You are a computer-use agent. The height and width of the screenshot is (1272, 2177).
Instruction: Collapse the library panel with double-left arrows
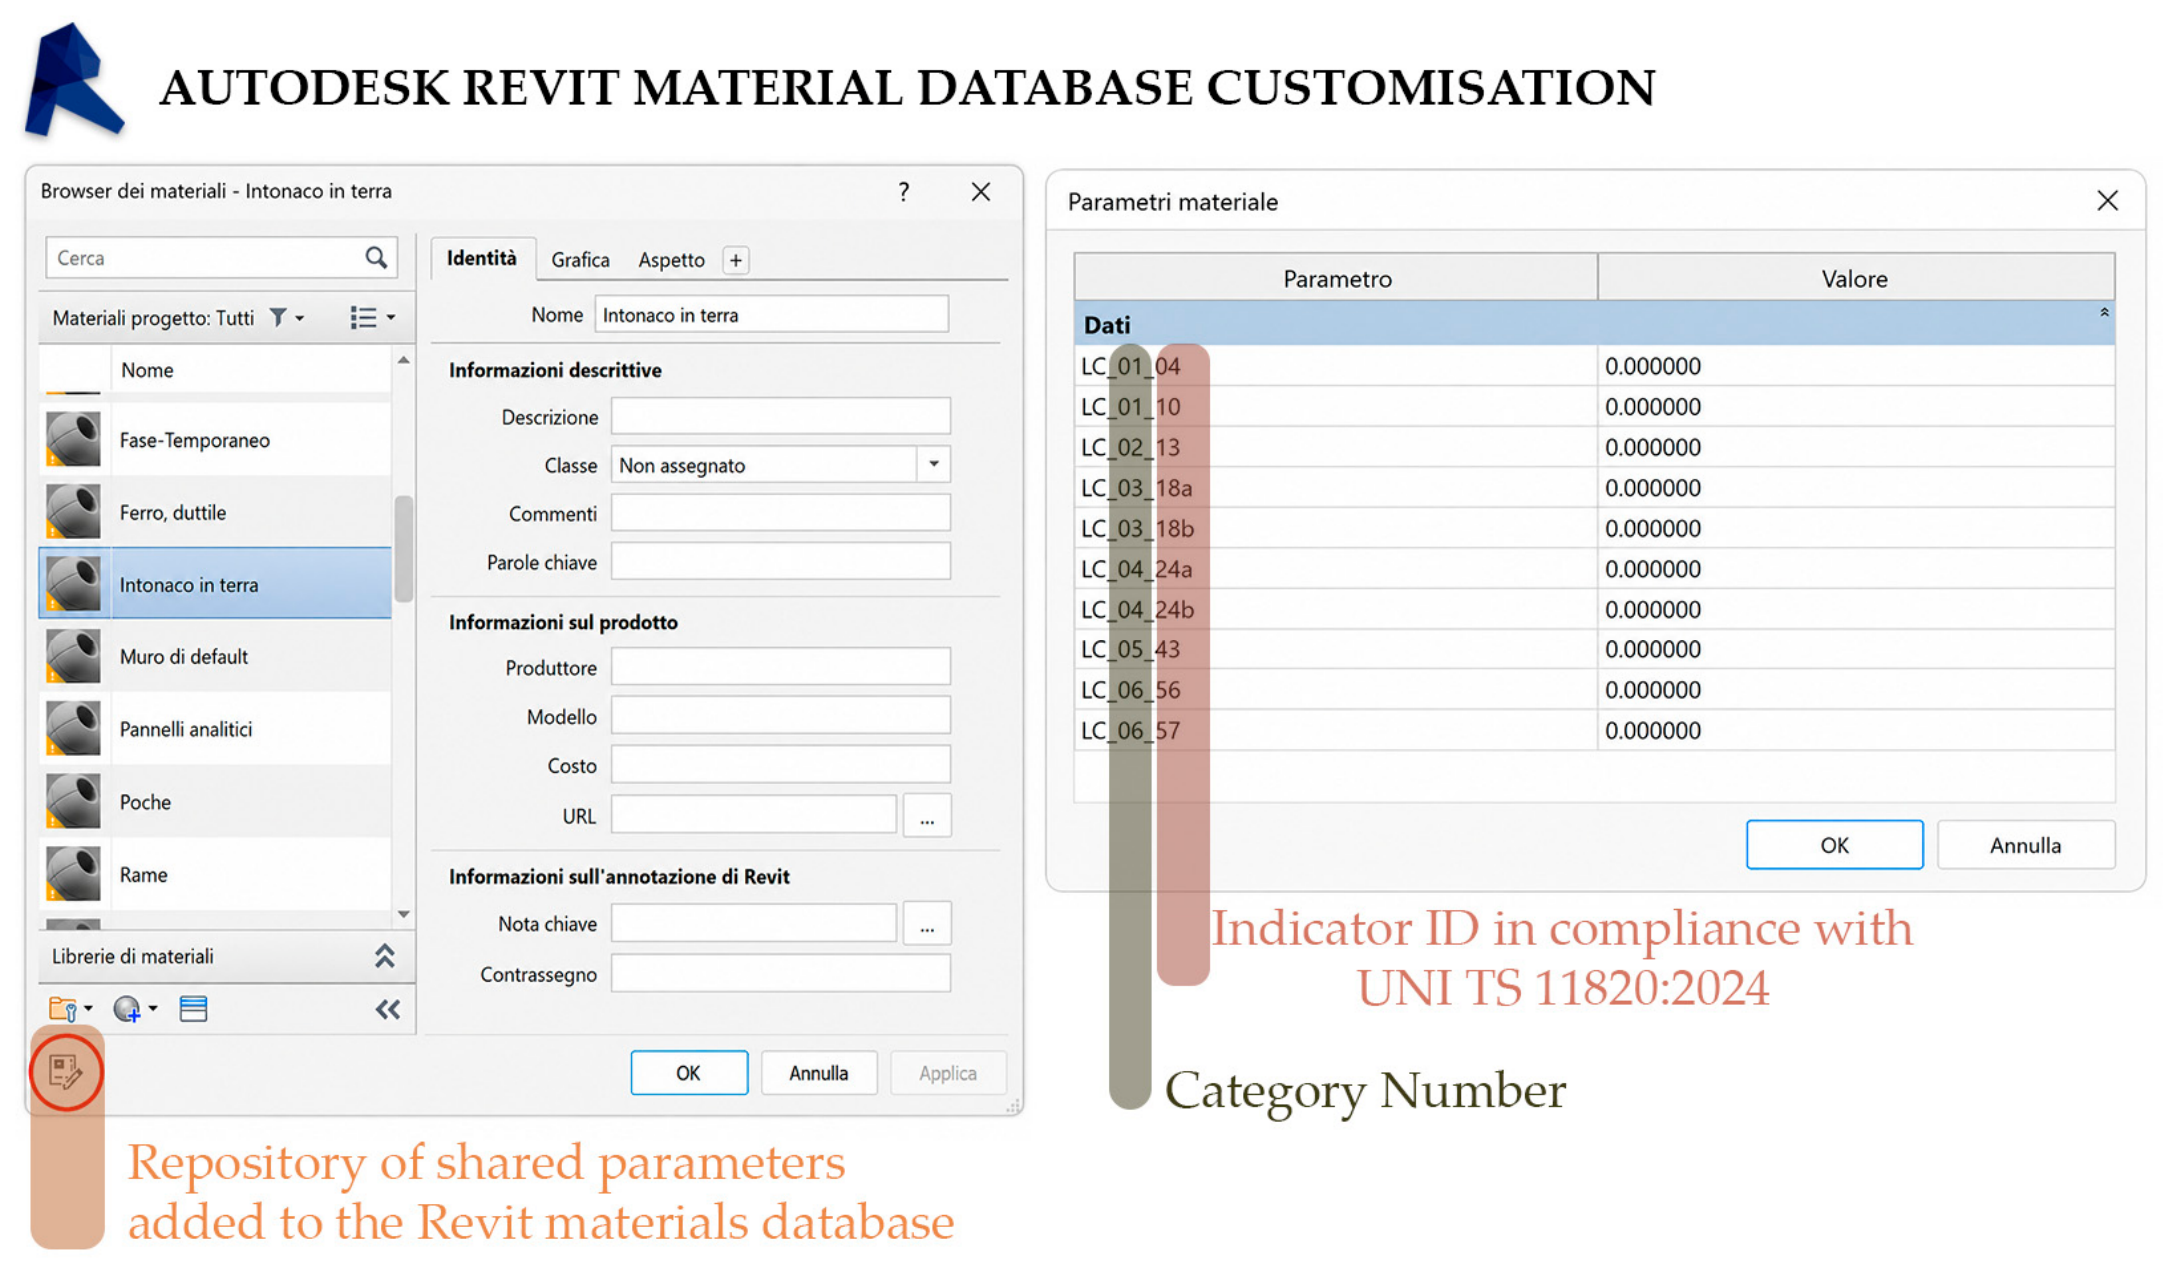click(387, 1010)
